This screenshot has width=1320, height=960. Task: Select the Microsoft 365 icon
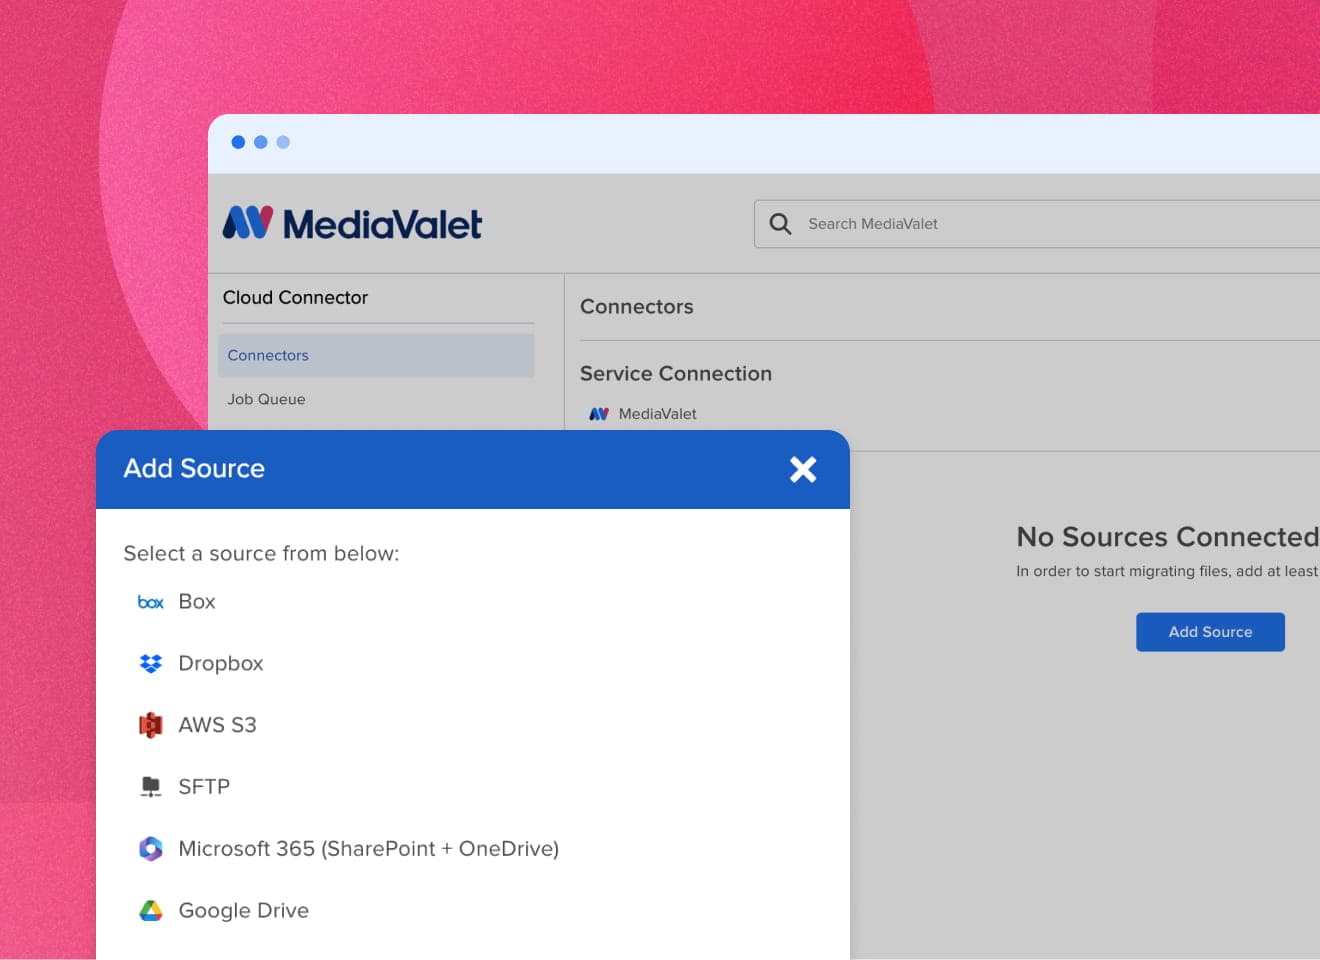[150, 848]
